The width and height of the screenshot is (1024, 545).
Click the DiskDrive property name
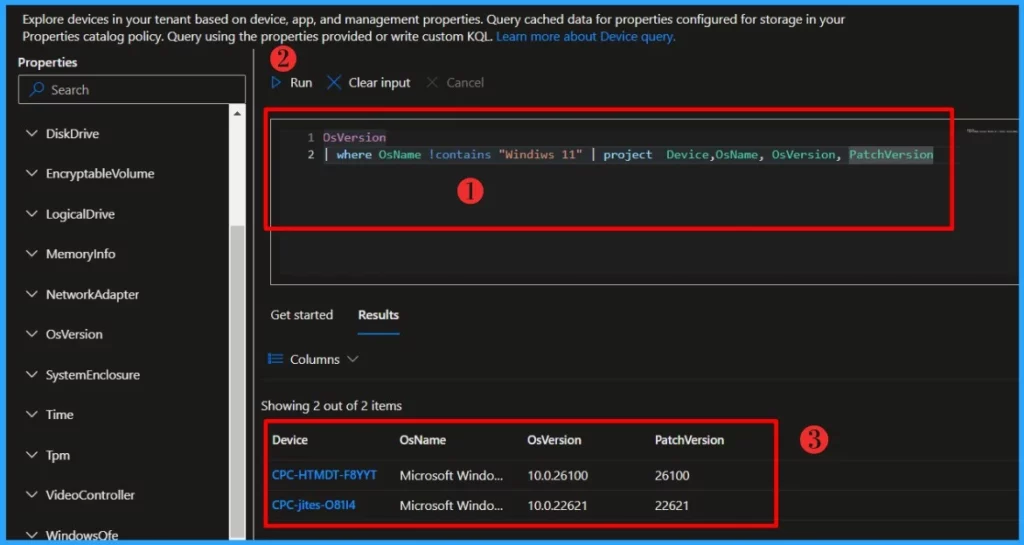pyautogui.click(x=72, y=134)
